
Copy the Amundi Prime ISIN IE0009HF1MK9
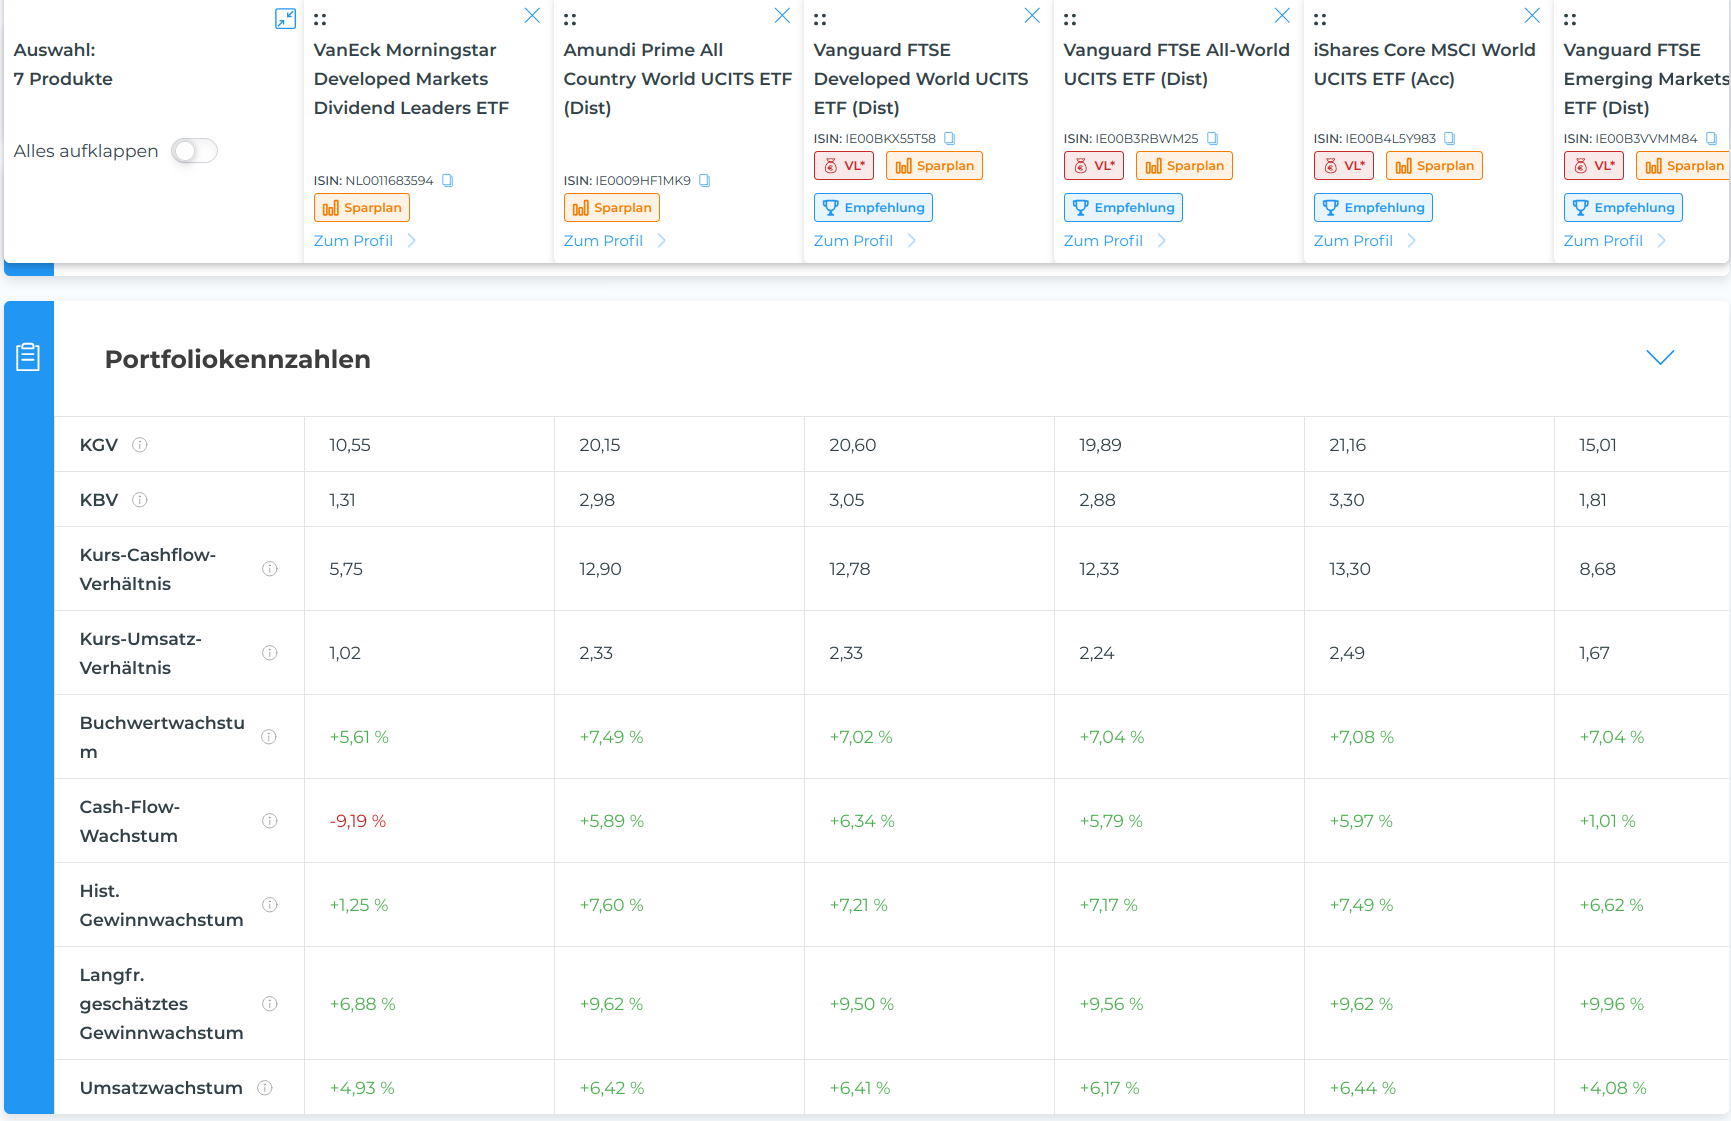704,181
